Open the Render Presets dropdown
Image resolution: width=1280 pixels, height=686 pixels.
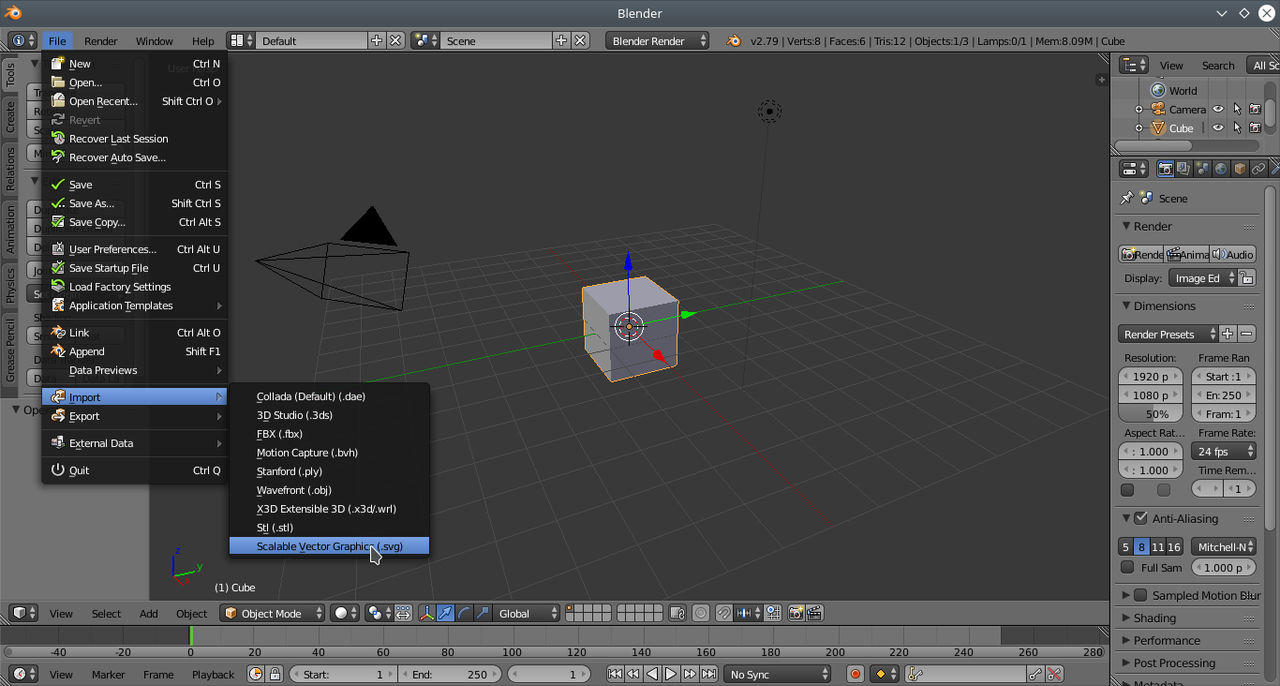pos(1168,334)
